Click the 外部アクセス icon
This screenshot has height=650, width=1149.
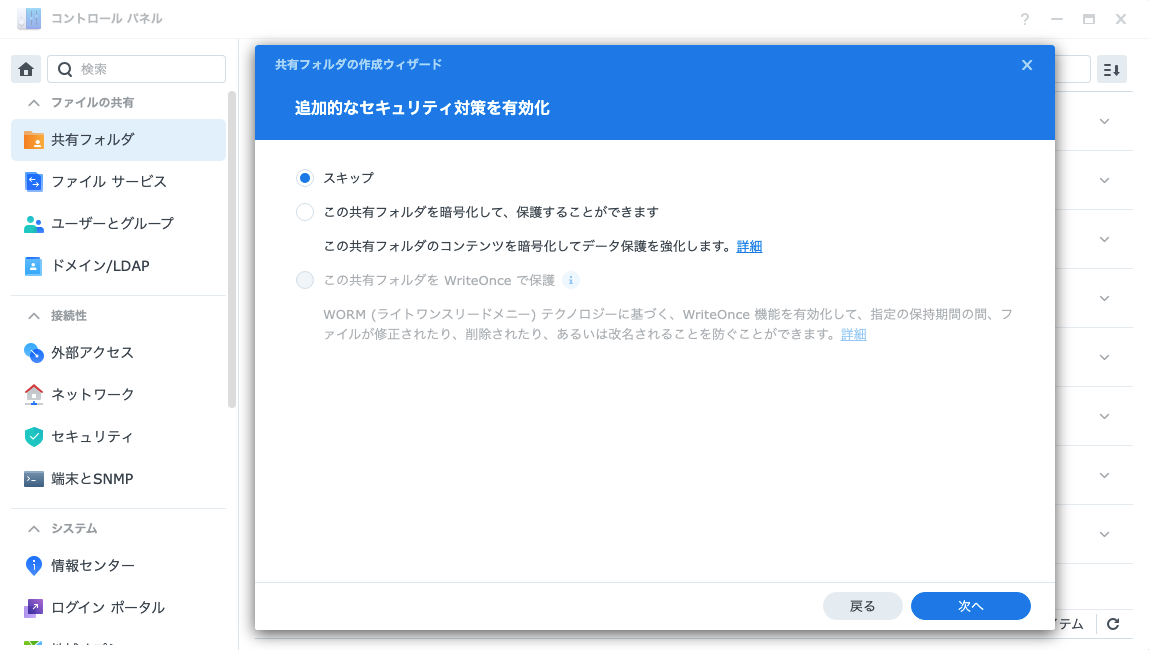click(x=33, y=352)
